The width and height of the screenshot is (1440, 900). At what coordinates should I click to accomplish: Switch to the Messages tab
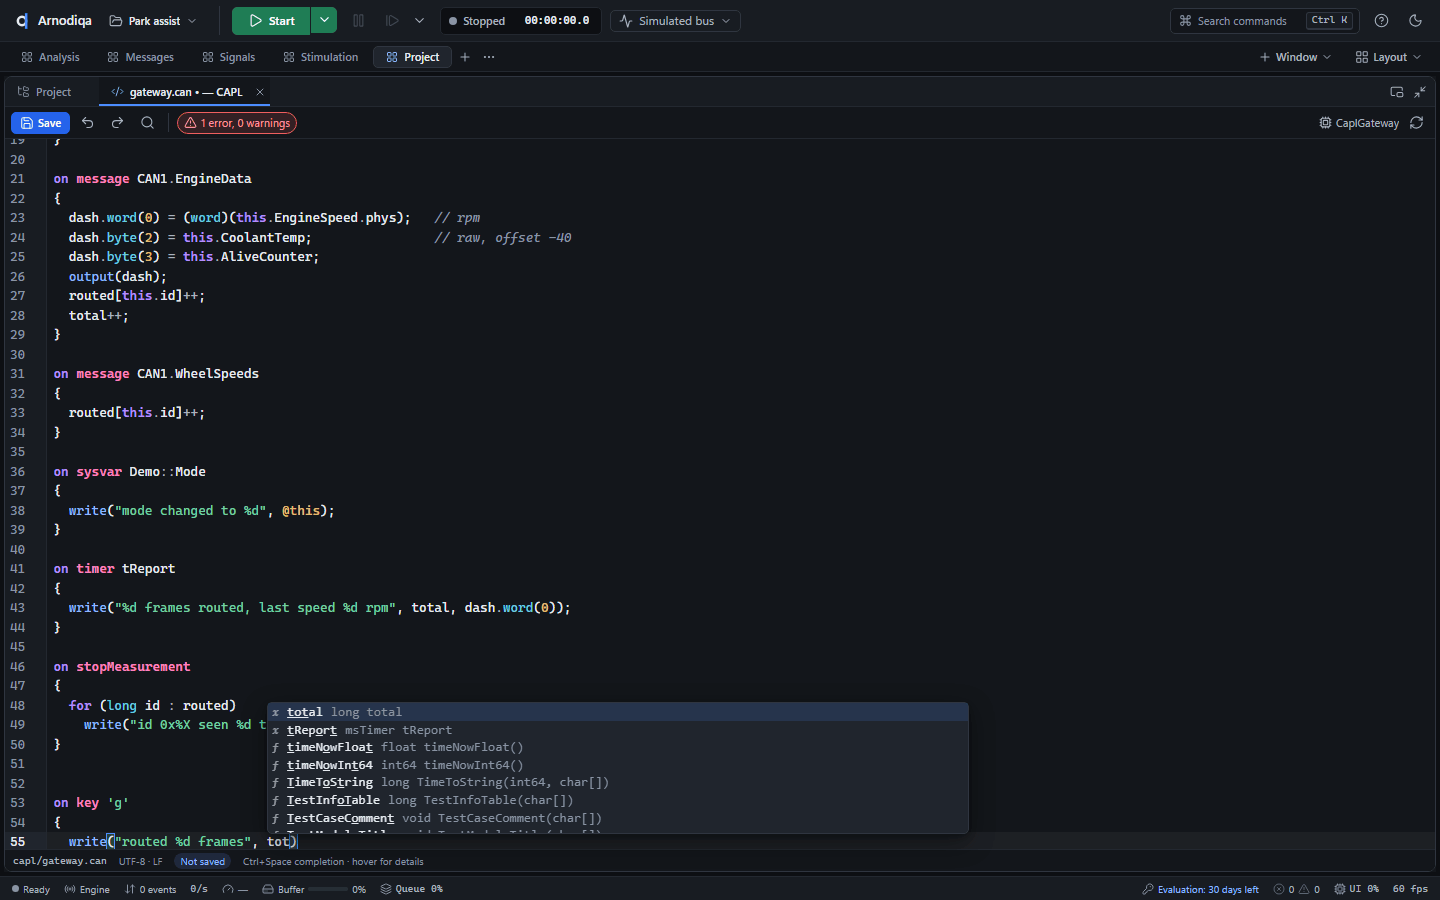[141, 57]
